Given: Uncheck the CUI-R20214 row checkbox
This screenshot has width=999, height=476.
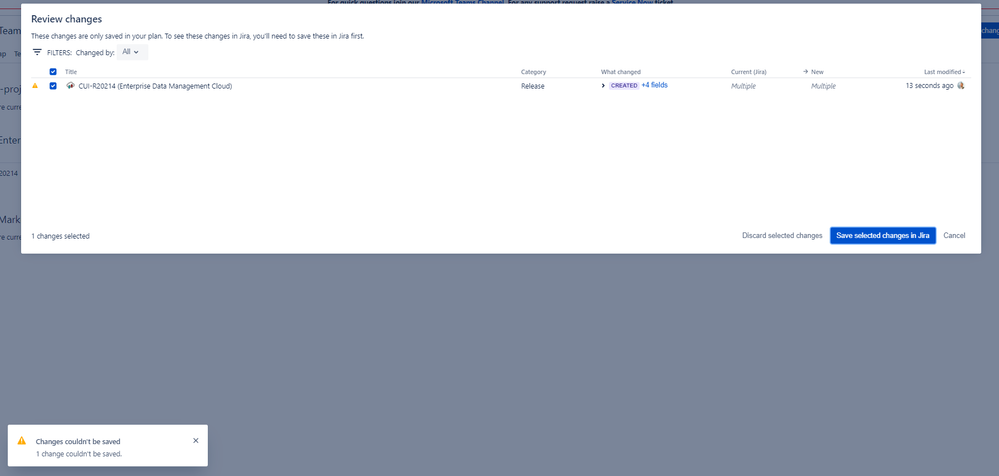Looking at the screenshot, I should [x=53, y=85].
